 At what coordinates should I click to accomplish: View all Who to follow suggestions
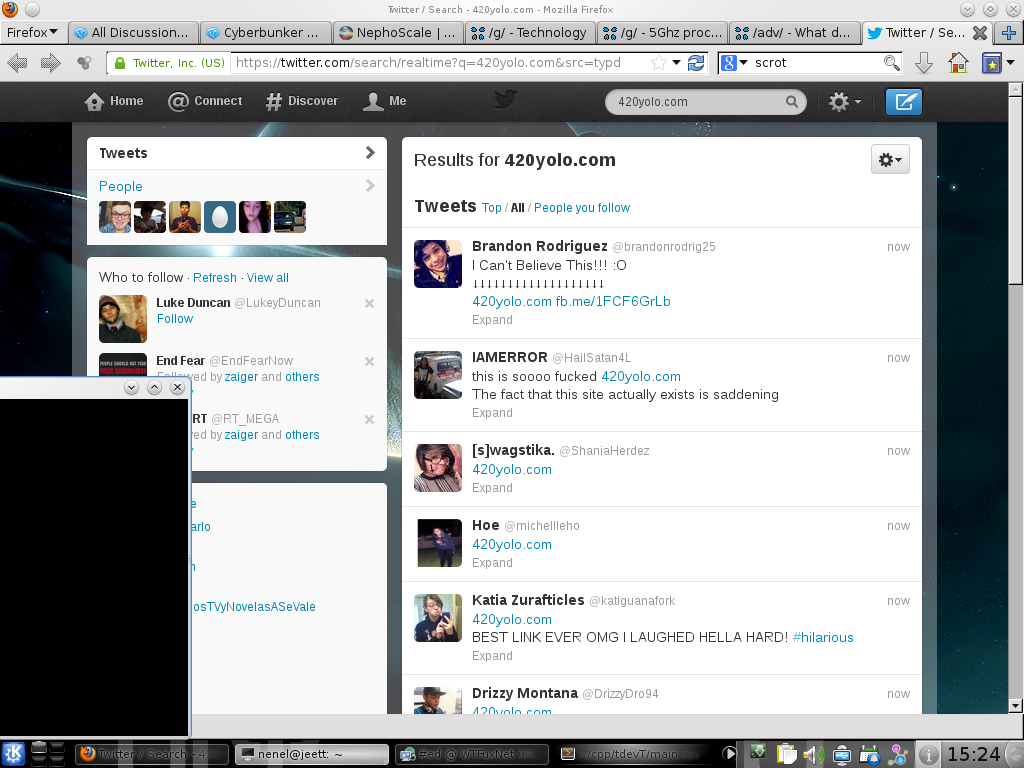coord(268,278)
